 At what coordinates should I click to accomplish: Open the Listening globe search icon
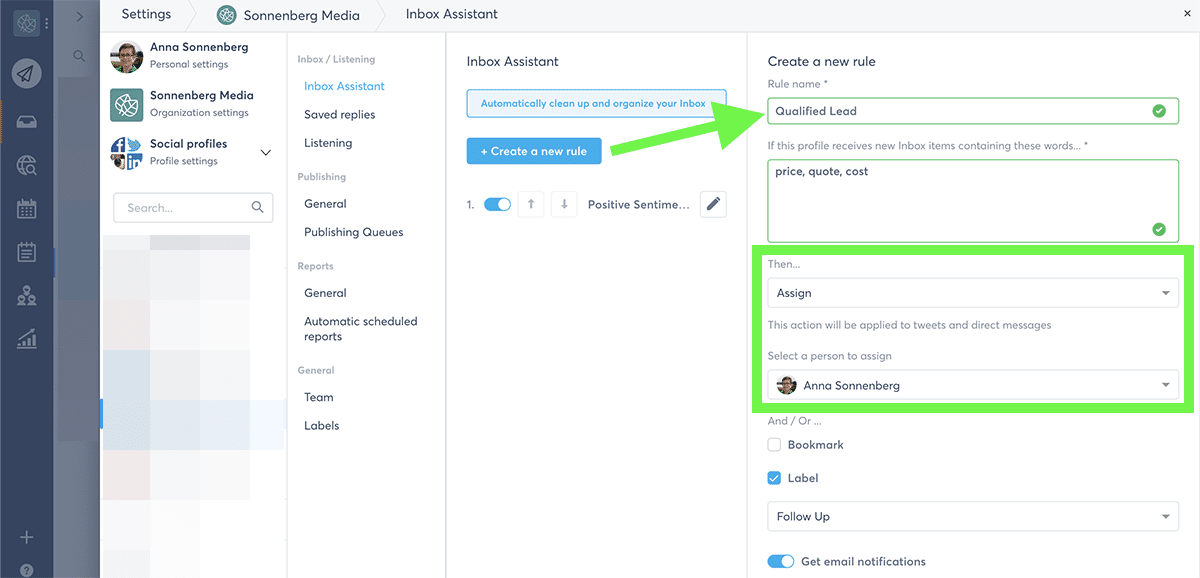pyautogui.click(x=27, y=166)
